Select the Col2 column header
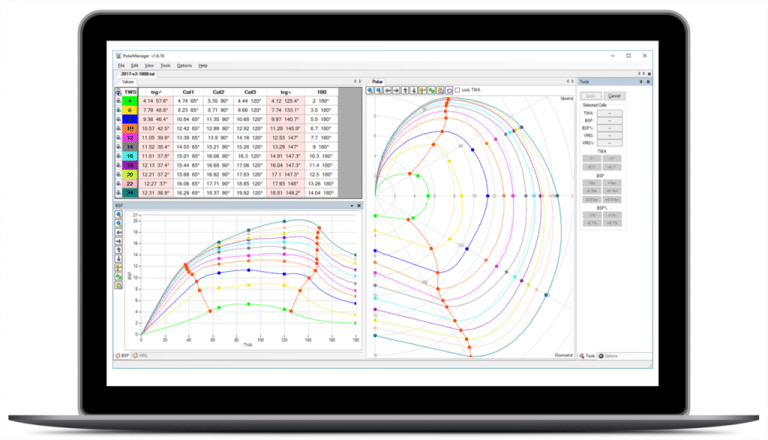768x440 pixels. point(216,91)
